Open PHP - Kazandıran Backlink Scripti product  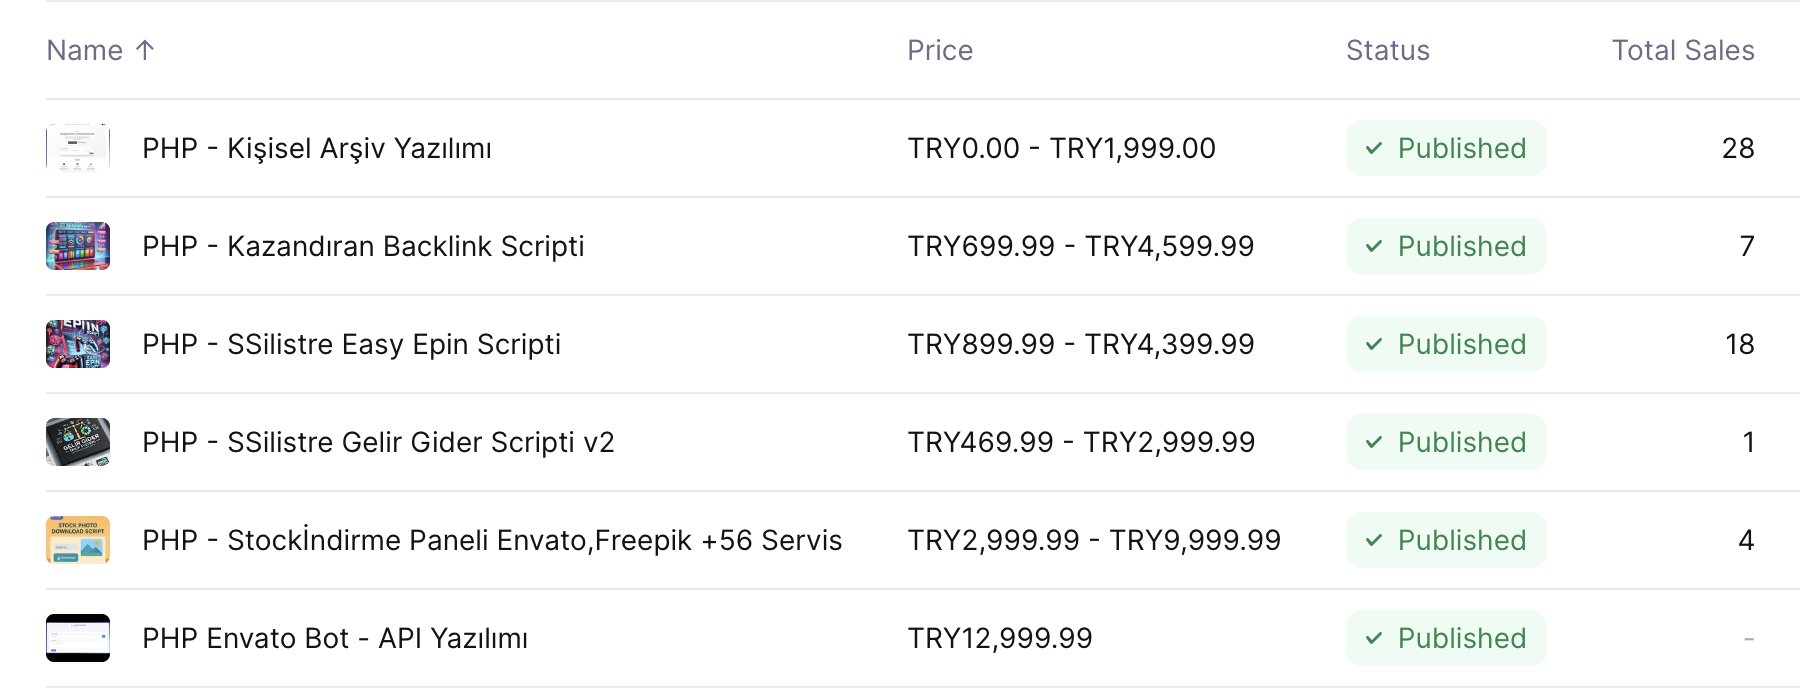363,246
